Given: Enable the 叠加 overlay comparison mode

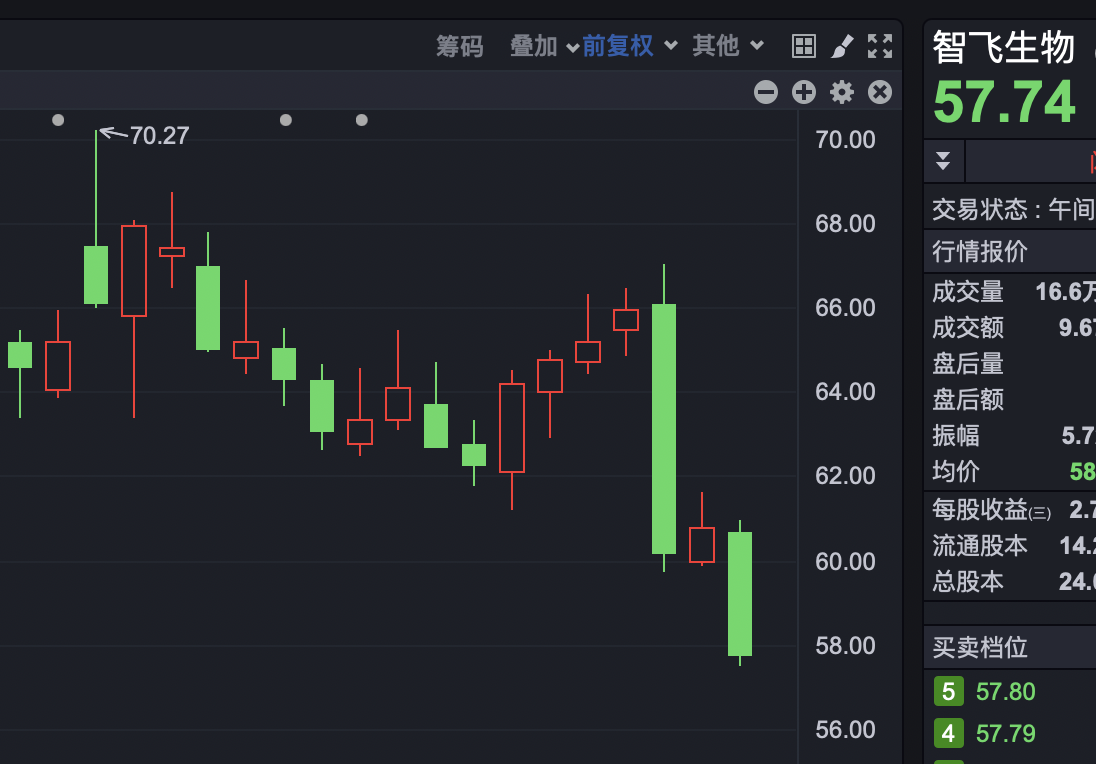Looking at the screenshot, I should [x=533, y=45].
